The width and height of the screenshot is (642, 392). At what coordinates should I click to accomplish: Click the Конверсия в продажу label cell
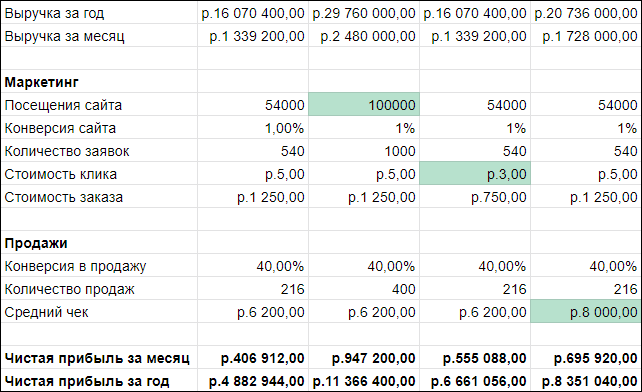click(99, 265)
